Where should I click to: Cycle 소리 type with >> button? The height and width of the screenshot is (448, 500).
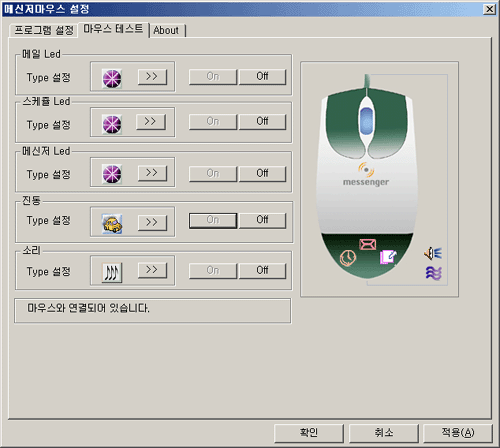[152, 270]
